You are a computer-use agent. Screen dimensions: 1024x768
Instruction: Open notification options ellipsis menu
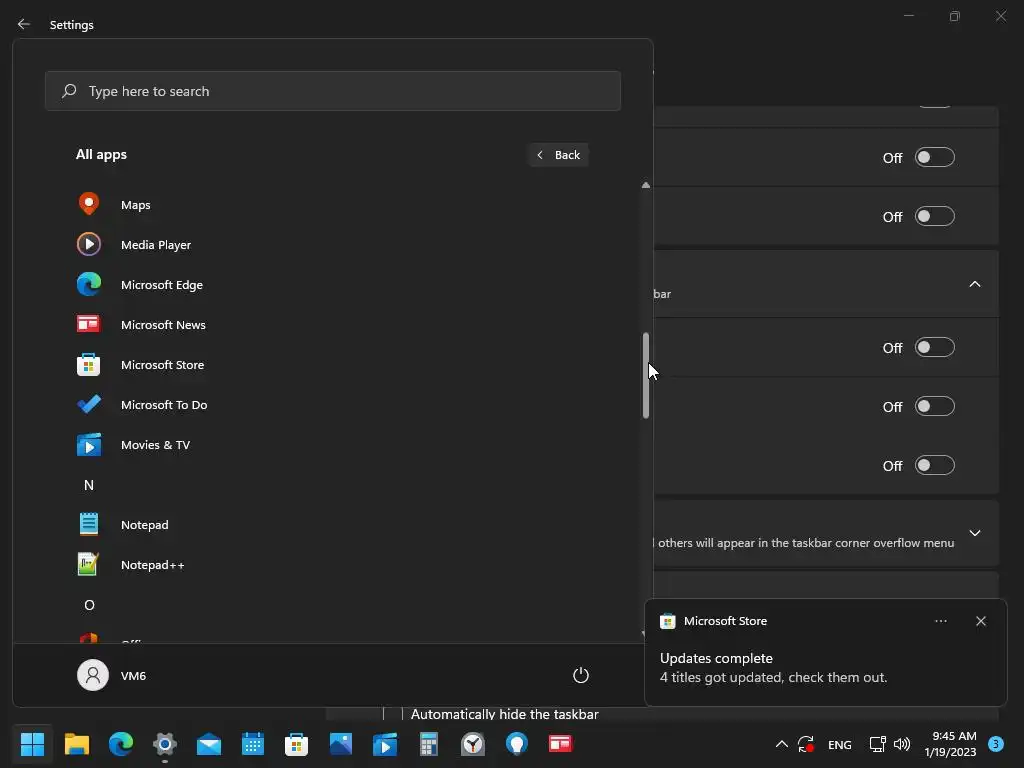pos(940,621)
